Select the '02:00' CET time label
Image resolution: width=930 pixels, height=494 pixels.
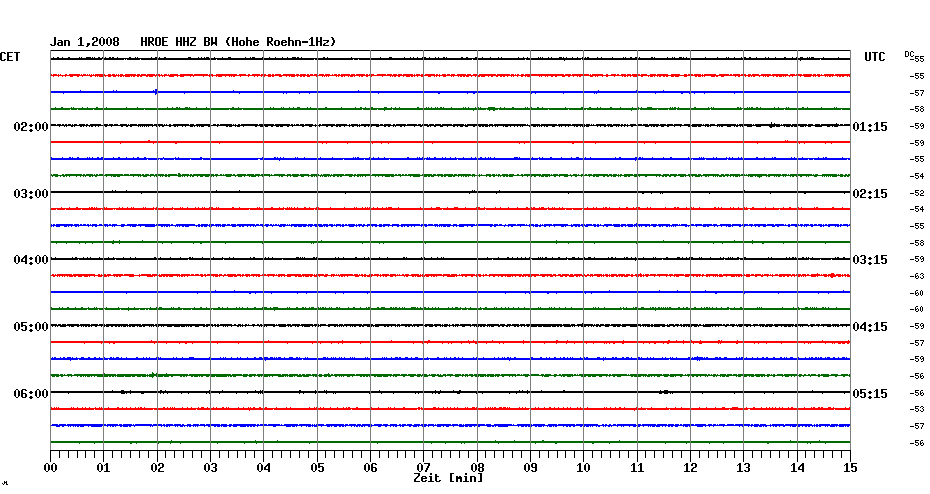coord(31,127)
